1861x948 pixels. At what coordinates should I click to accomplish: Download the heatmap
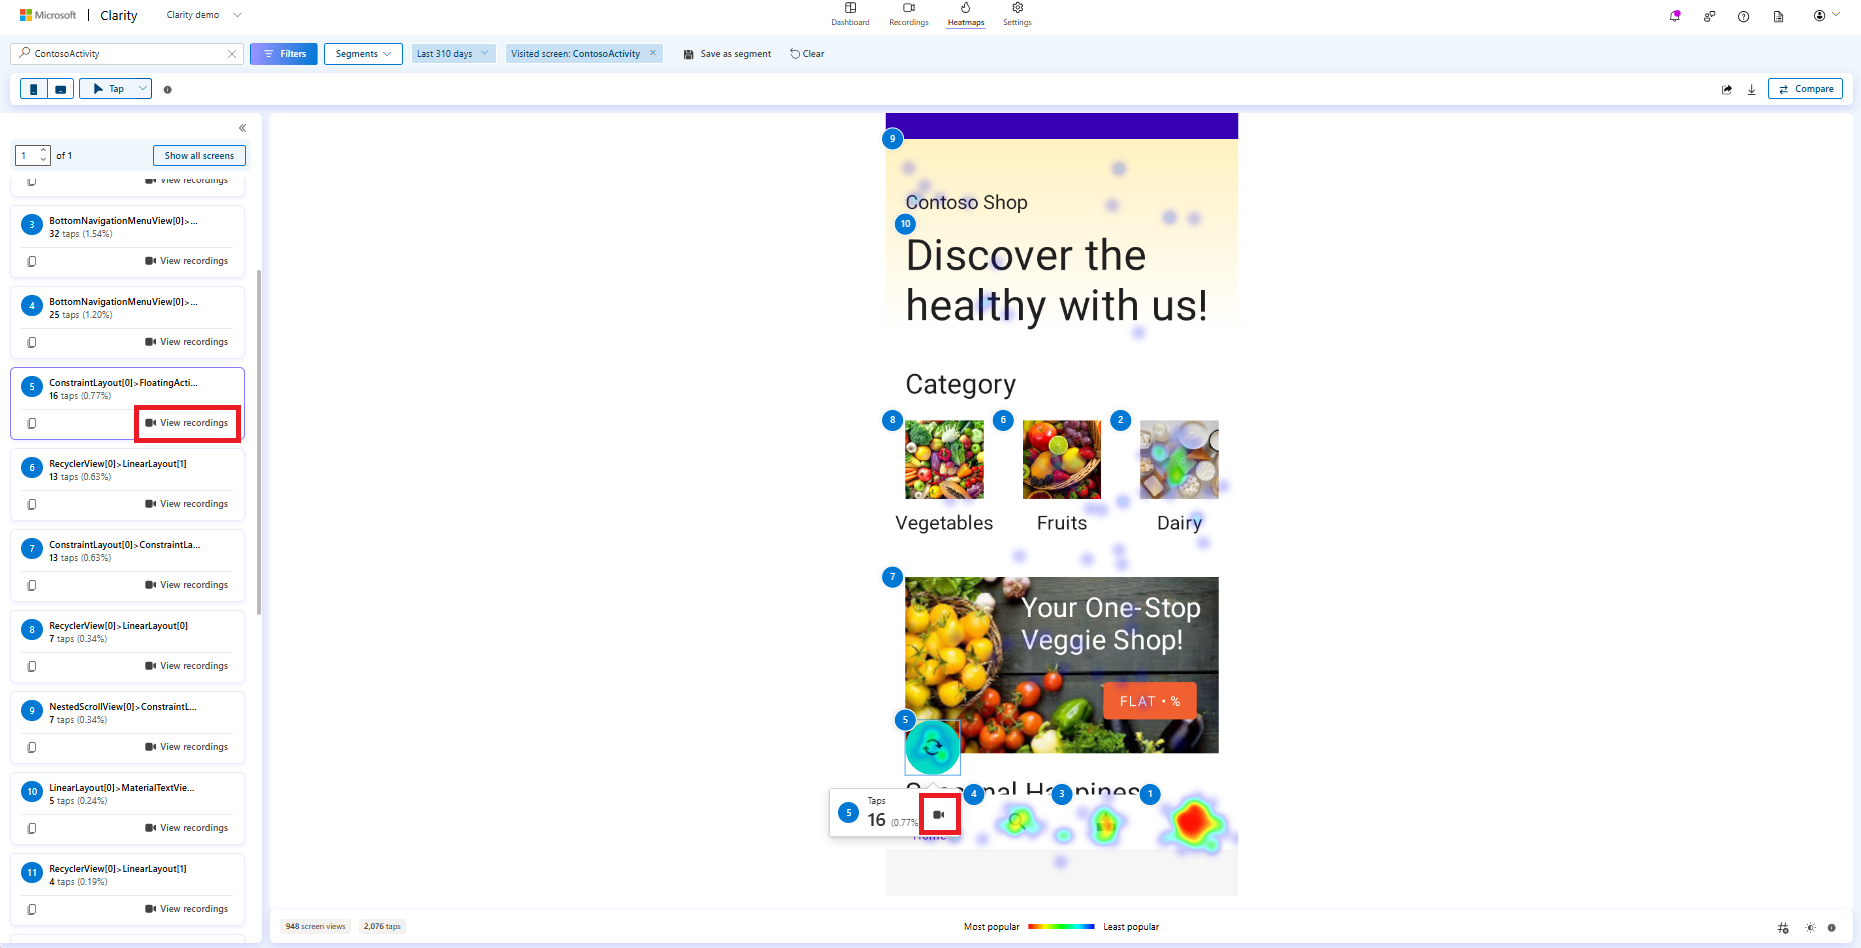pos(1752,89)
